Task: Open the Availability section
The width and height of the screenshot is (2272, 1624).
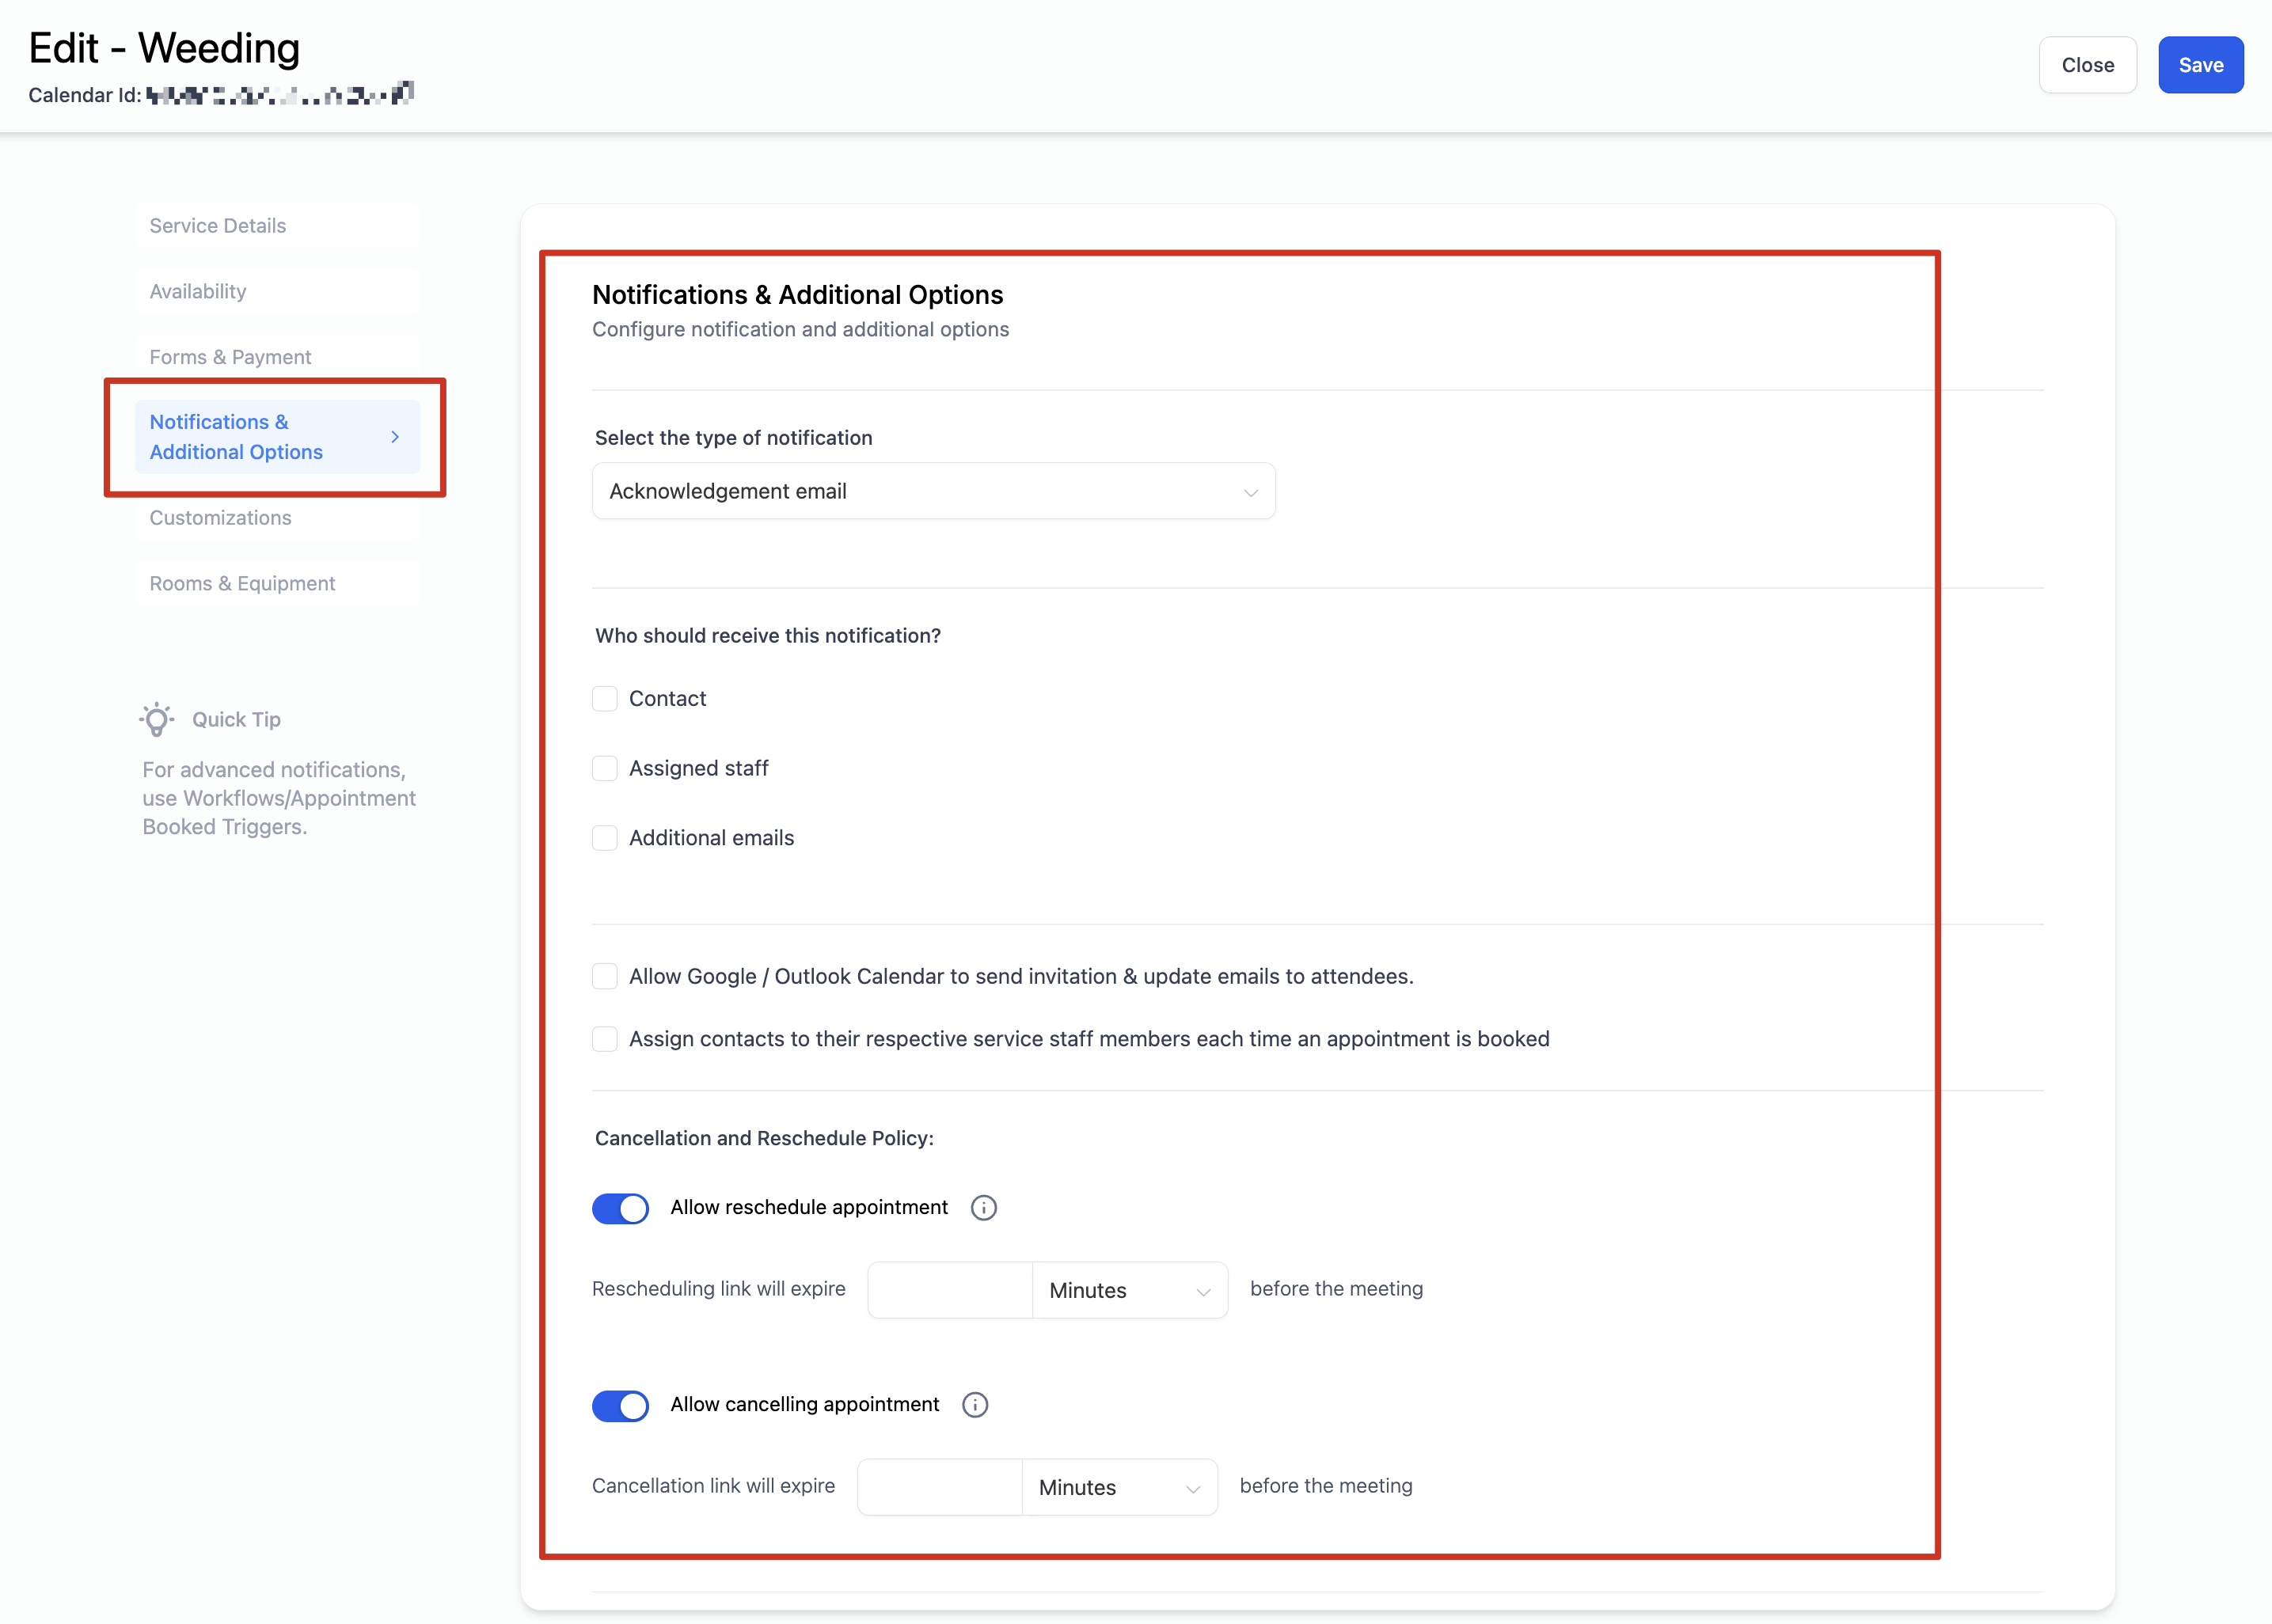Action: (198, 291)
